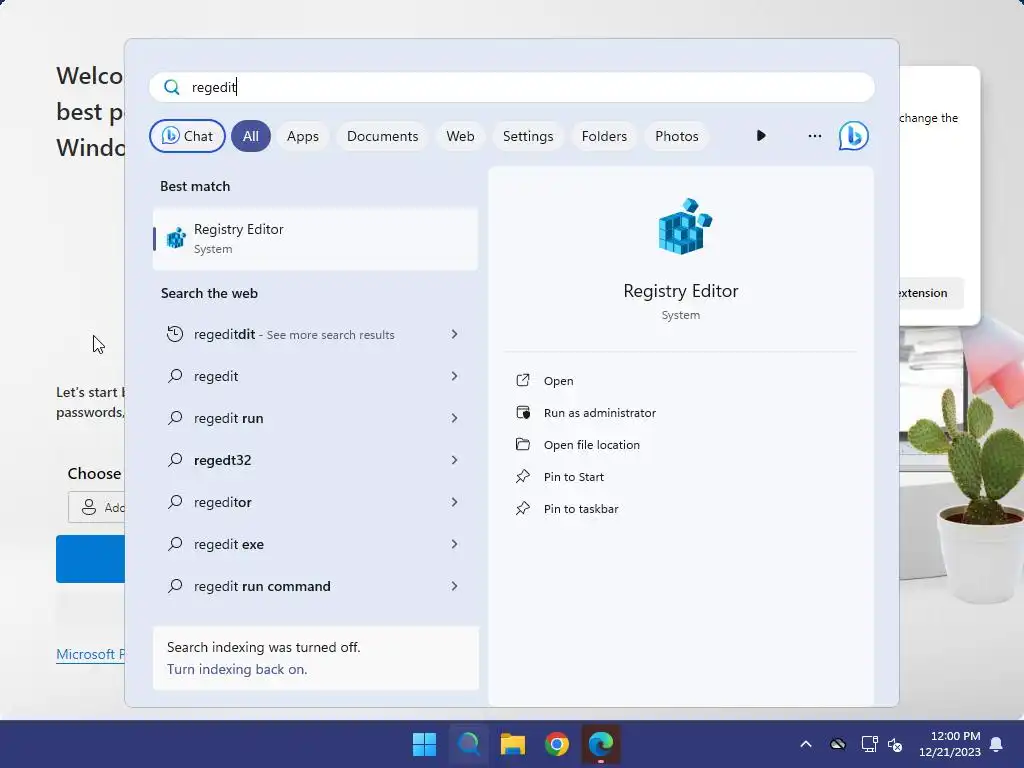Click the search icon beside regedt32

point(175,460)
